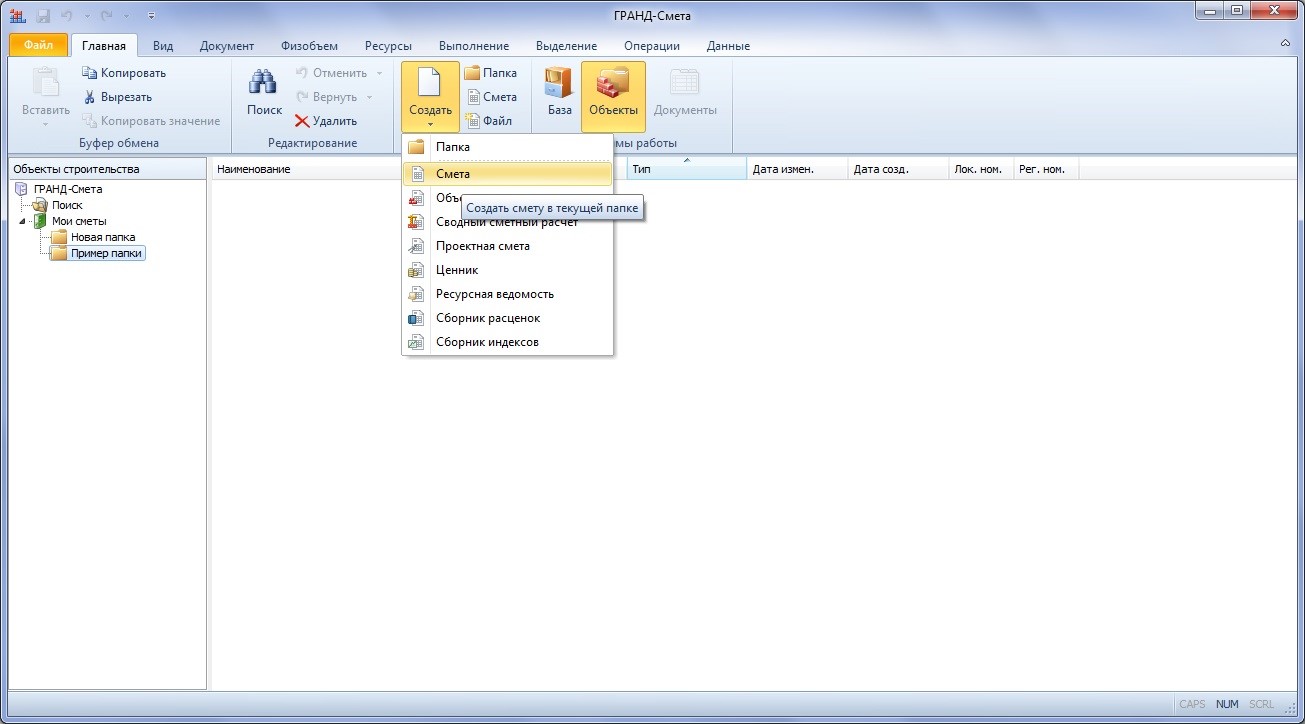The height and width of the screenshot is (724, 1305).
Task: Click the Вставить paste icon in ribbon
Action: (x=46, y=83)
